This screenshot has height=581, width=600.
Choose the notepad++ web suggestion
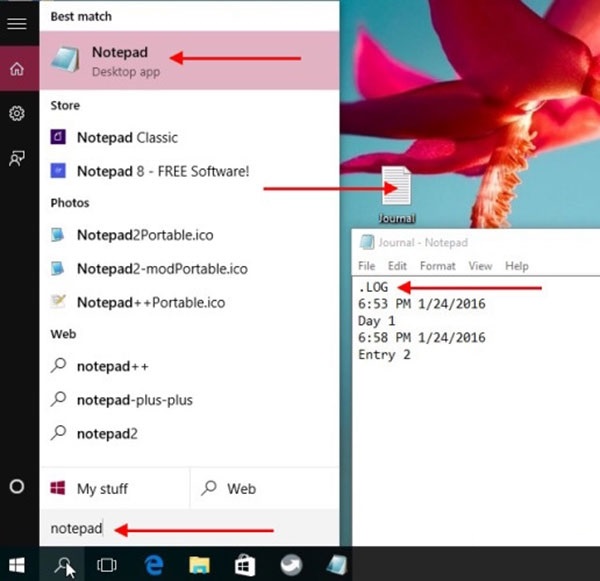click(x=110, y=366)
